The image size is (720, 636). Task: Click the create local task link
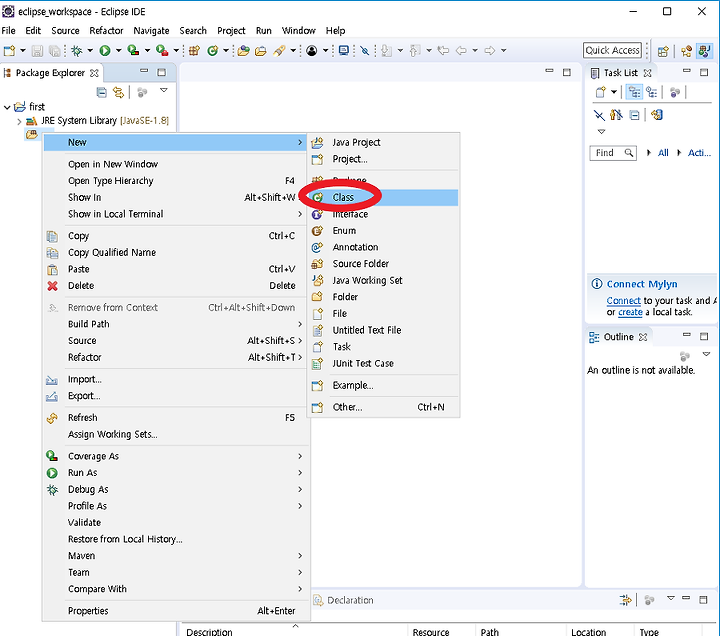tap(630, 312)
